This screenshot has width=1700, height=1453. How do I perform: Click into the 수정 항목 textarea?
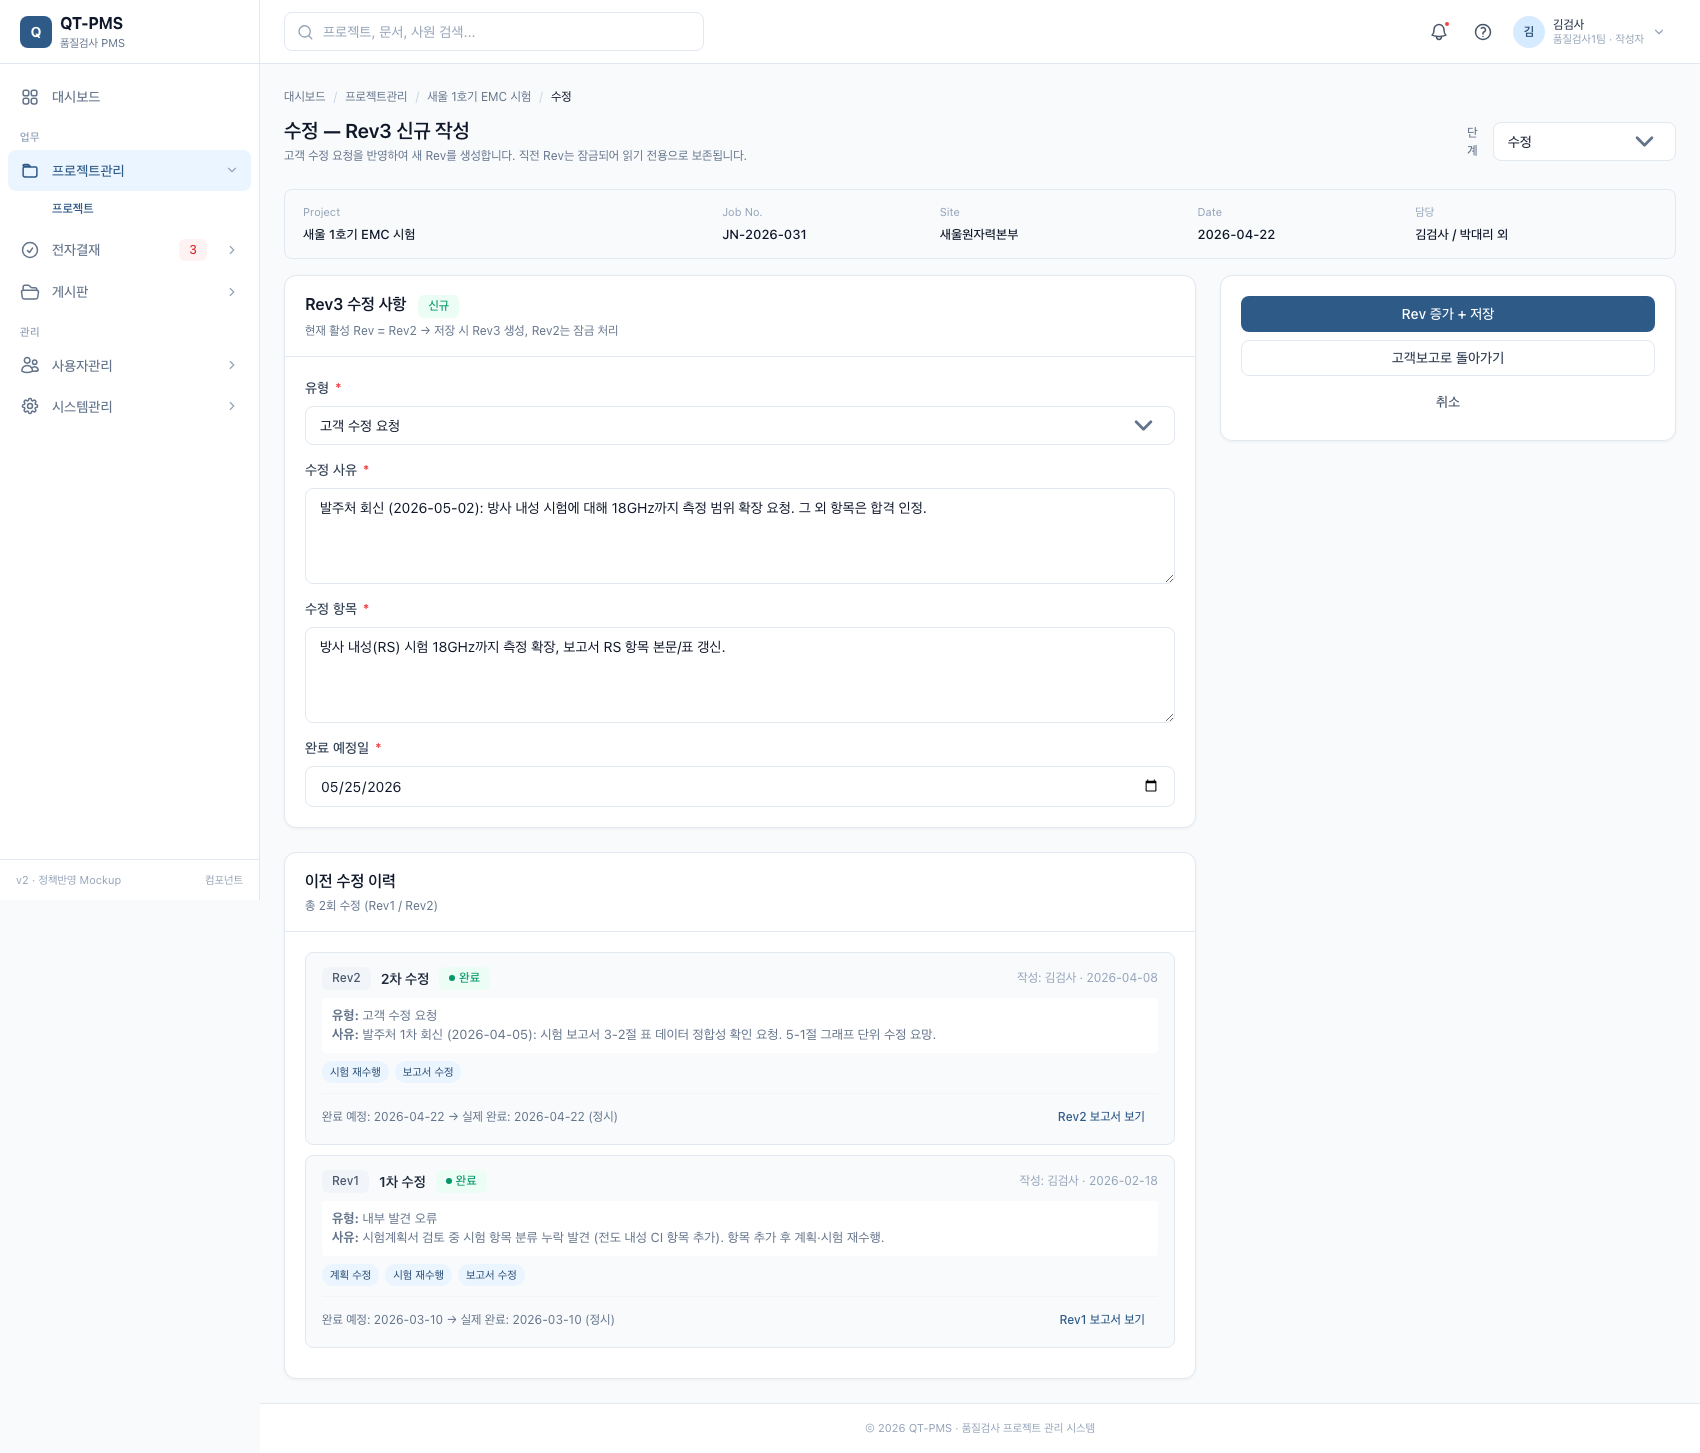pos(740,675)
